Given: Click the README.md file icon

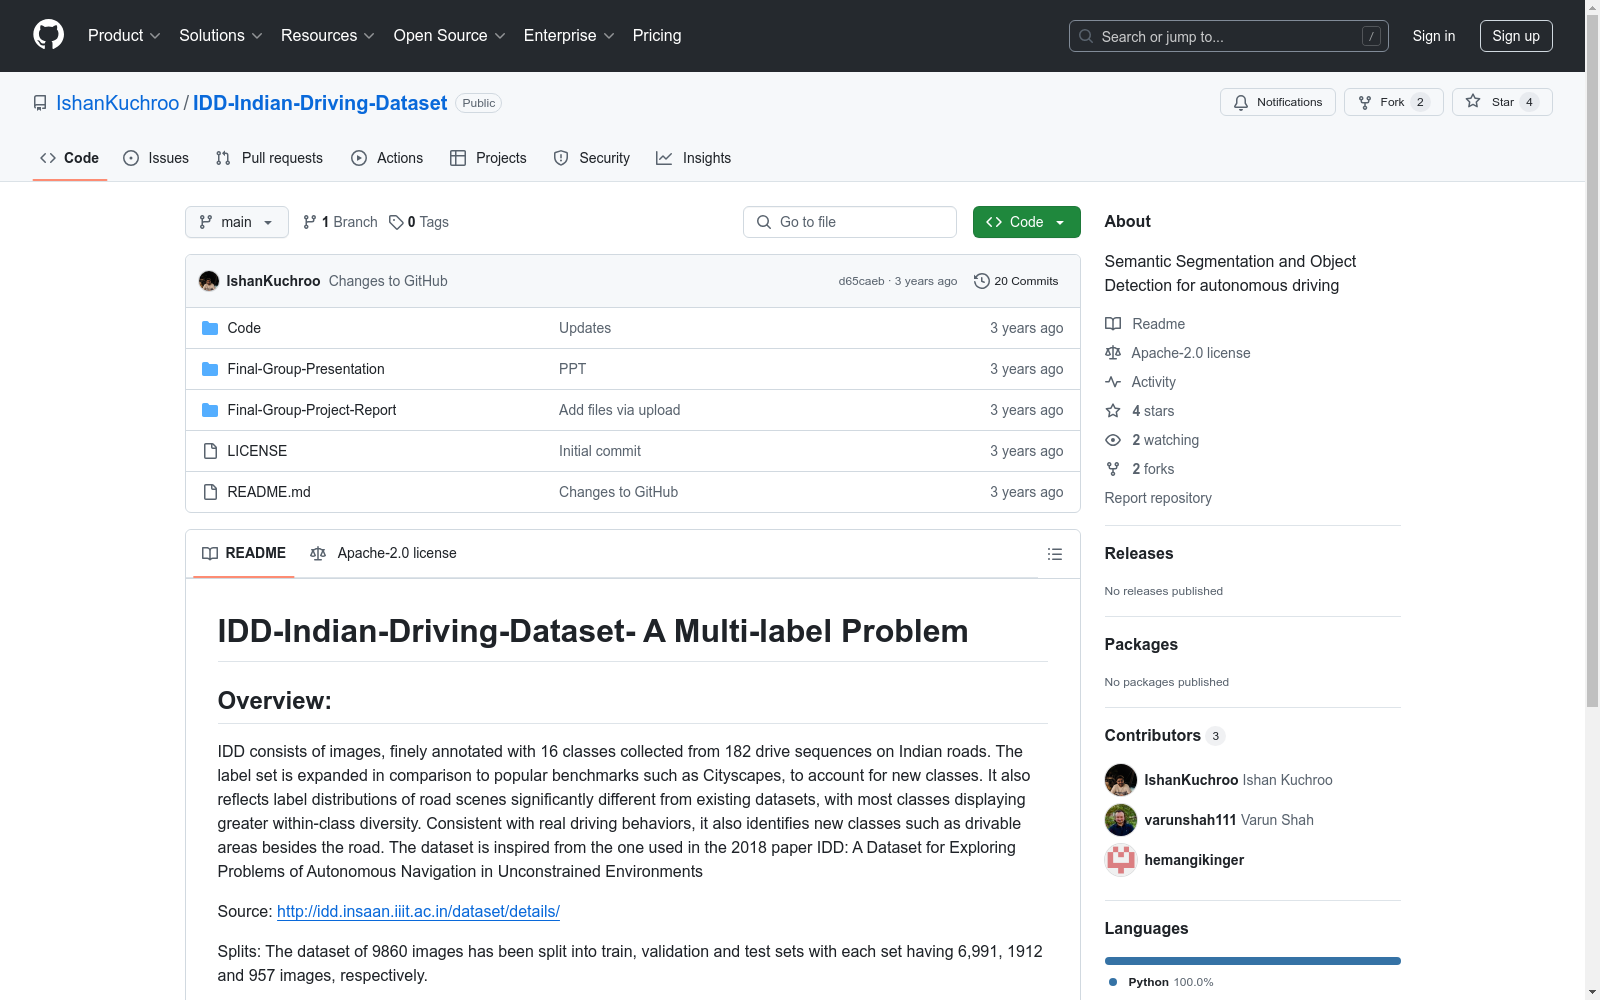Looking at the screenshot, I should coord(210,492).
